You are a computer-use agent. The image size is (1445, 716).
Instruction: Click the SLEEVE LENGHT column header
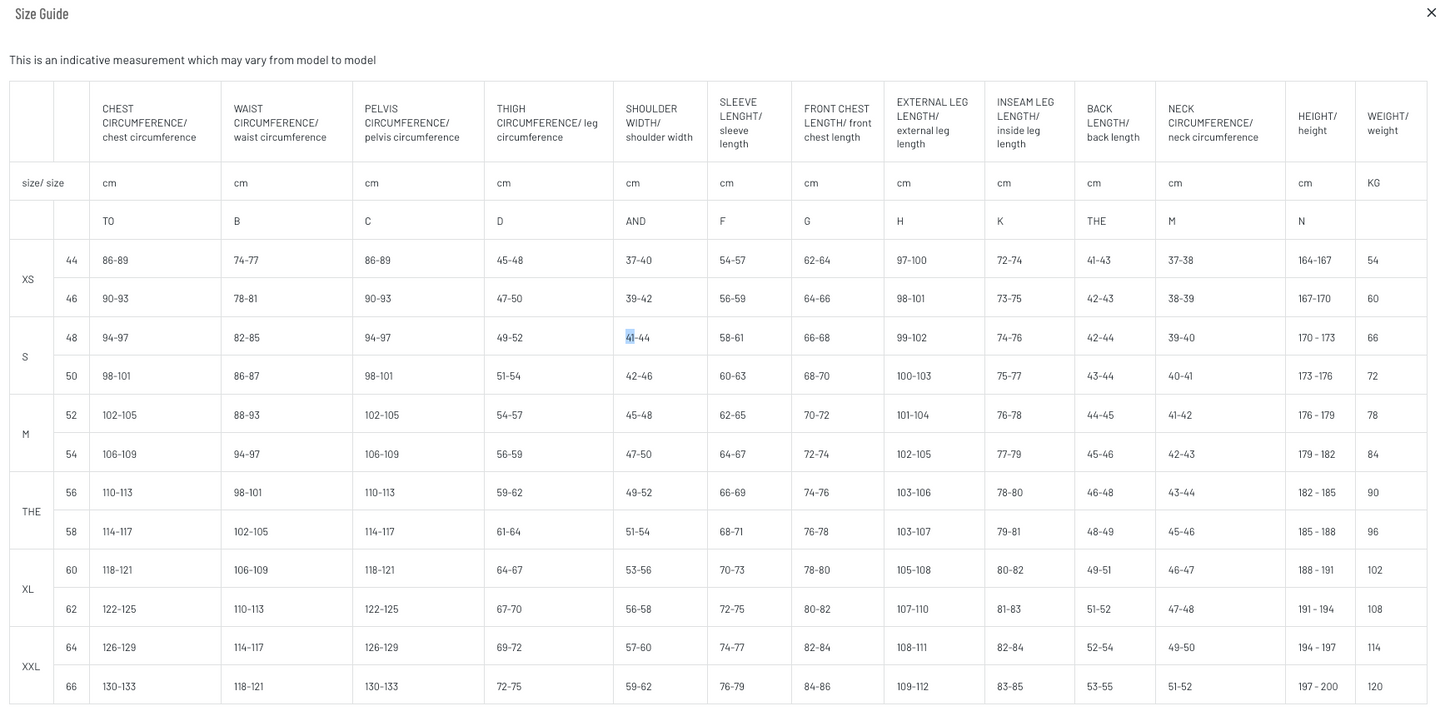pyautogui.click(x=740, y=123)
